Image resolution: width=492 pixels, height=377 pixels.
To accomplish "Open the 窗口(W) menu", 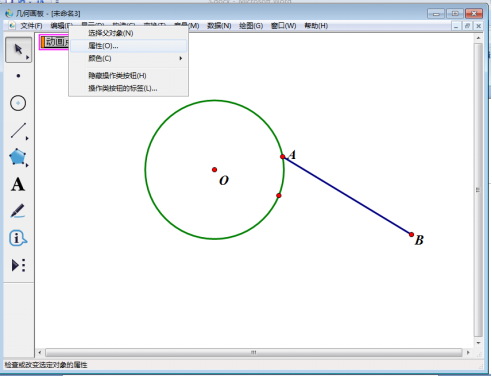I will pos(284,26).
